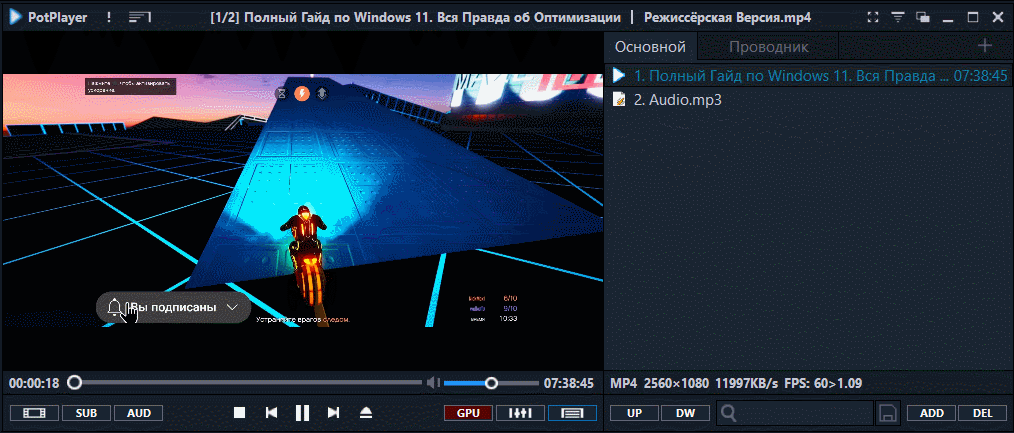Image resolution: width=1014 pixels, height=433 pixels.
Task: Remove item with the DEL button
Action: pyautogui.click(x=983, y=412)
